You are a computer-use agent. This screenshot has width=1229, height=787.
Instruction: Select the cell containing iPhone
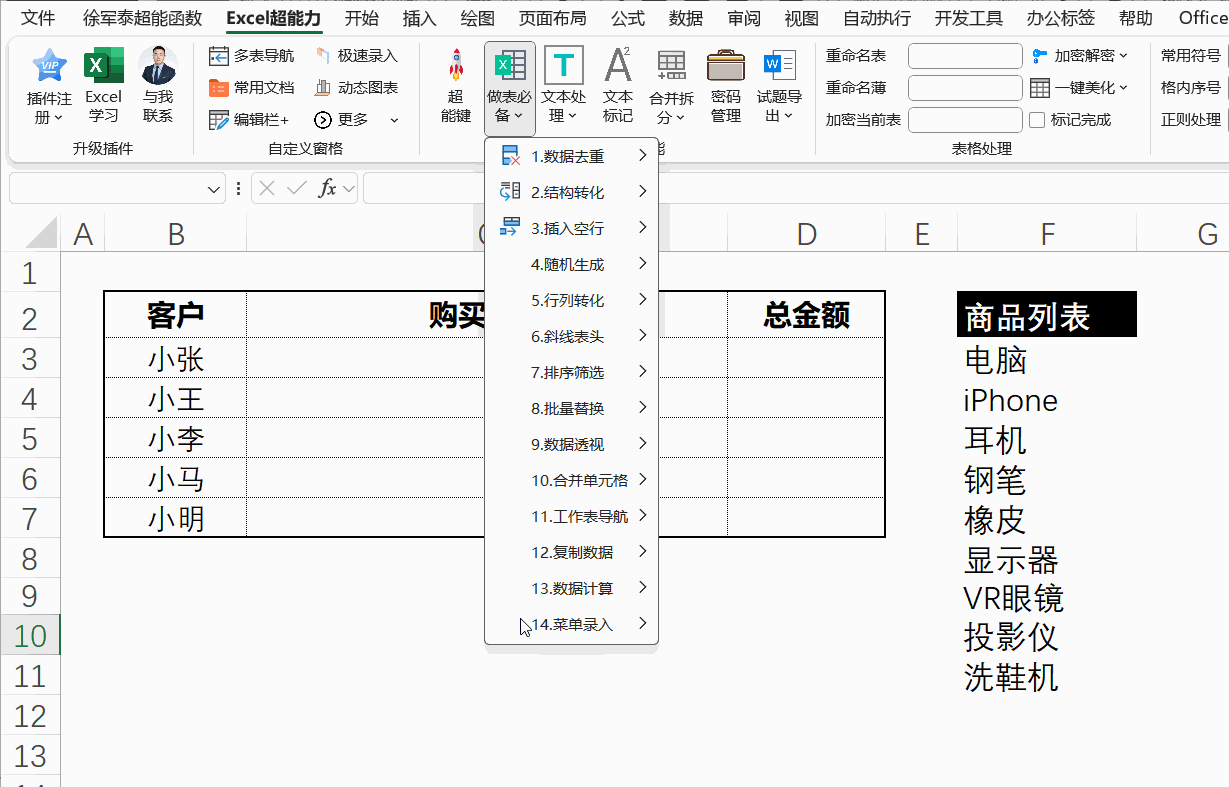(x=1047, y=400)
